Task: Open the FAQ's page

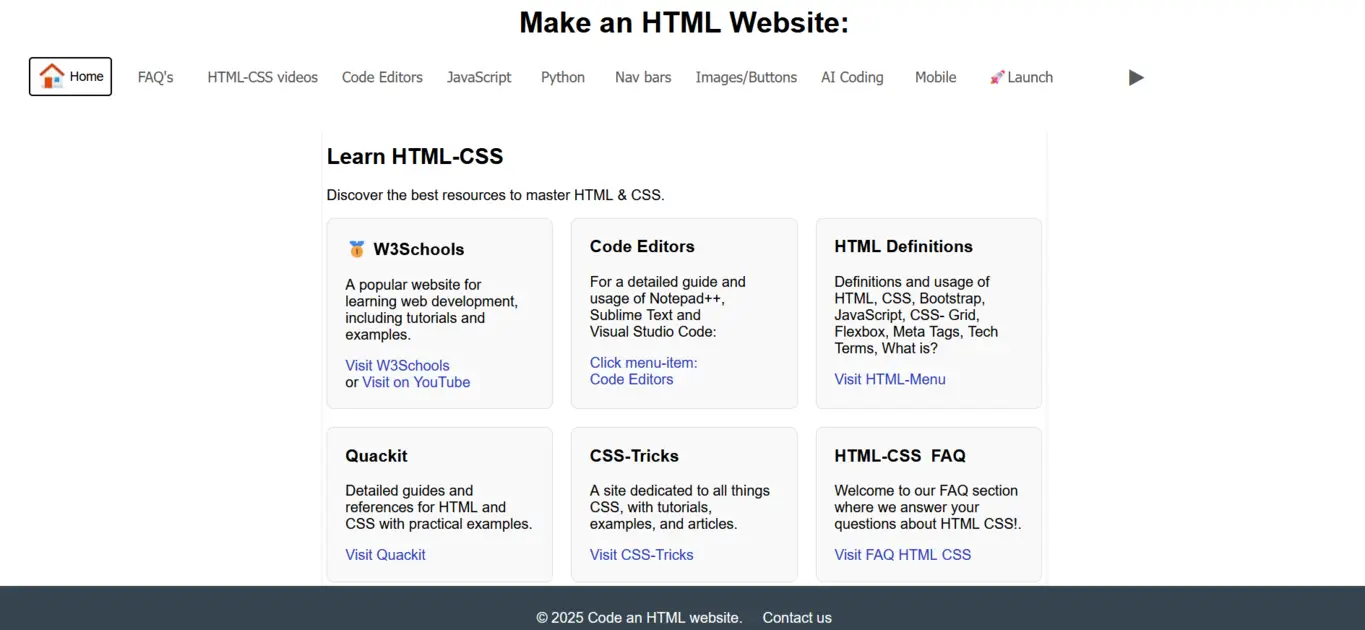Action: pyautogui.click(x=155, y=77)
